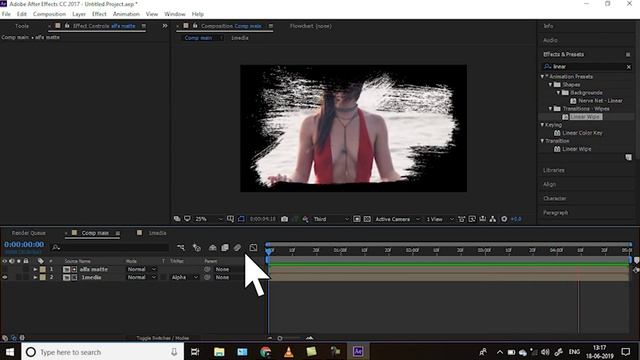The height and width of the screenshot is (360, 640).
Task: Open the Composition menu
Action: coord(49,14)
